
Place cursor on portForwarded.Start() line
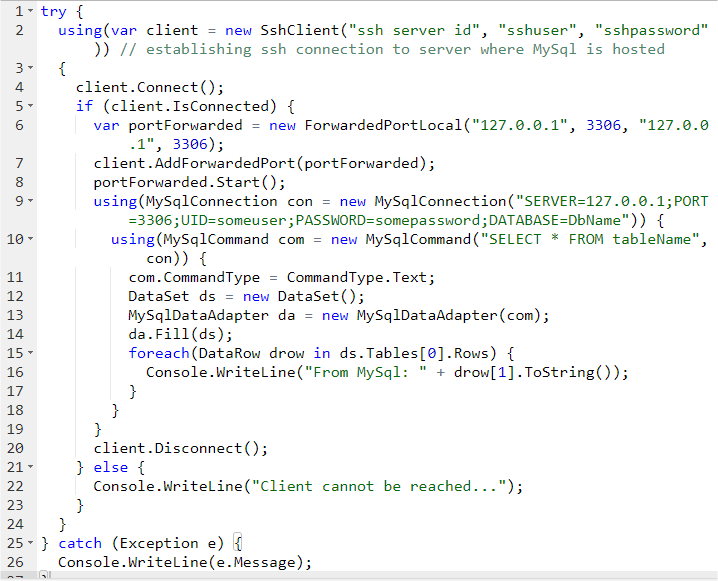[x=189, y=182]
